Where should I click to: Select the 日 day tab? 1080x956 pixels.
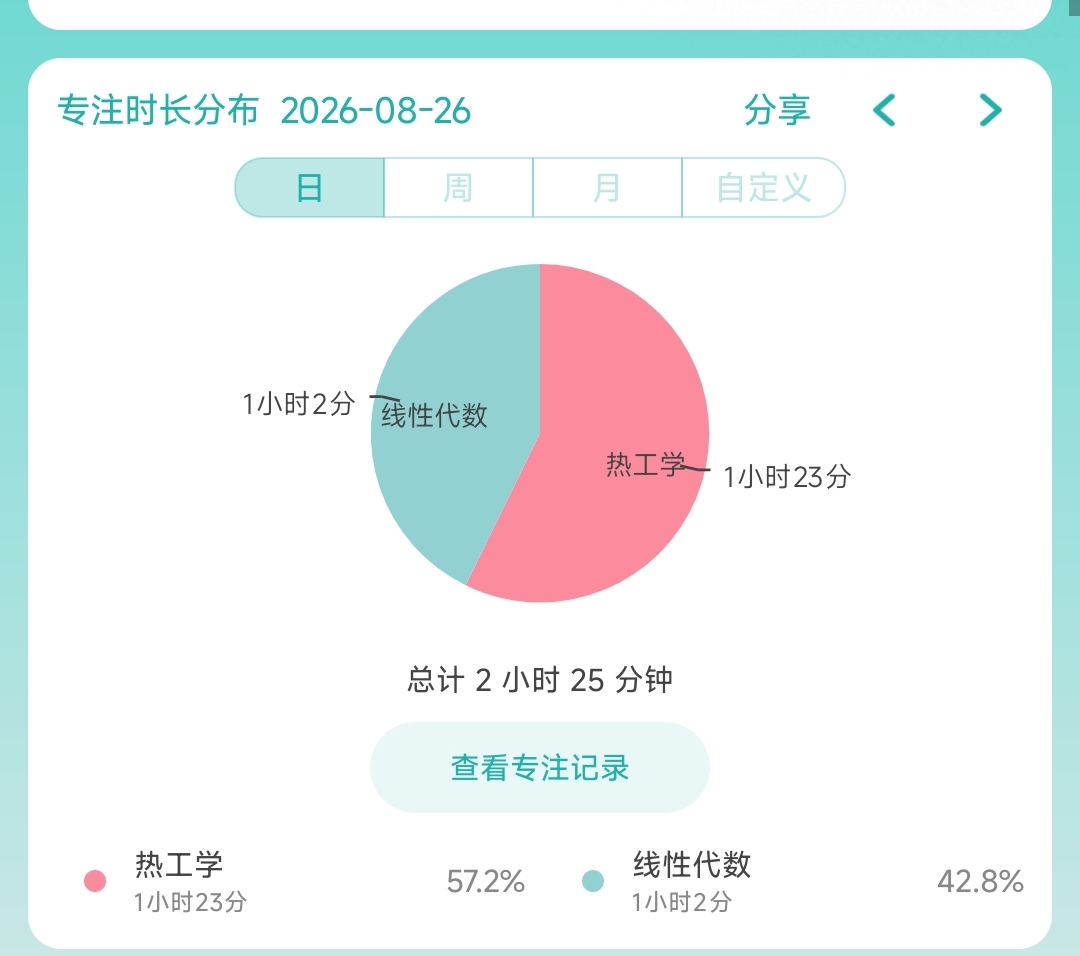pos(310,187)
